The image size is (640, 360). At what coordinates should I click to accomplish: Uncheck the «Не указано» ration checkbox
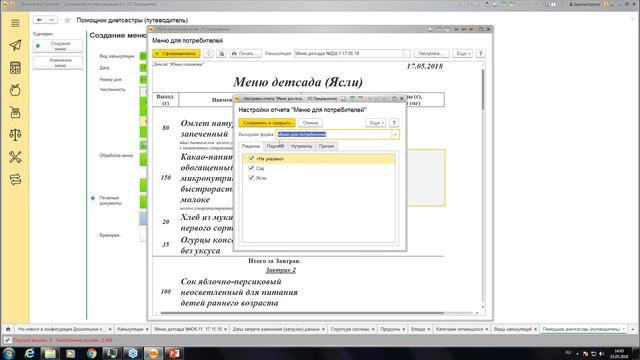[251, 158]
